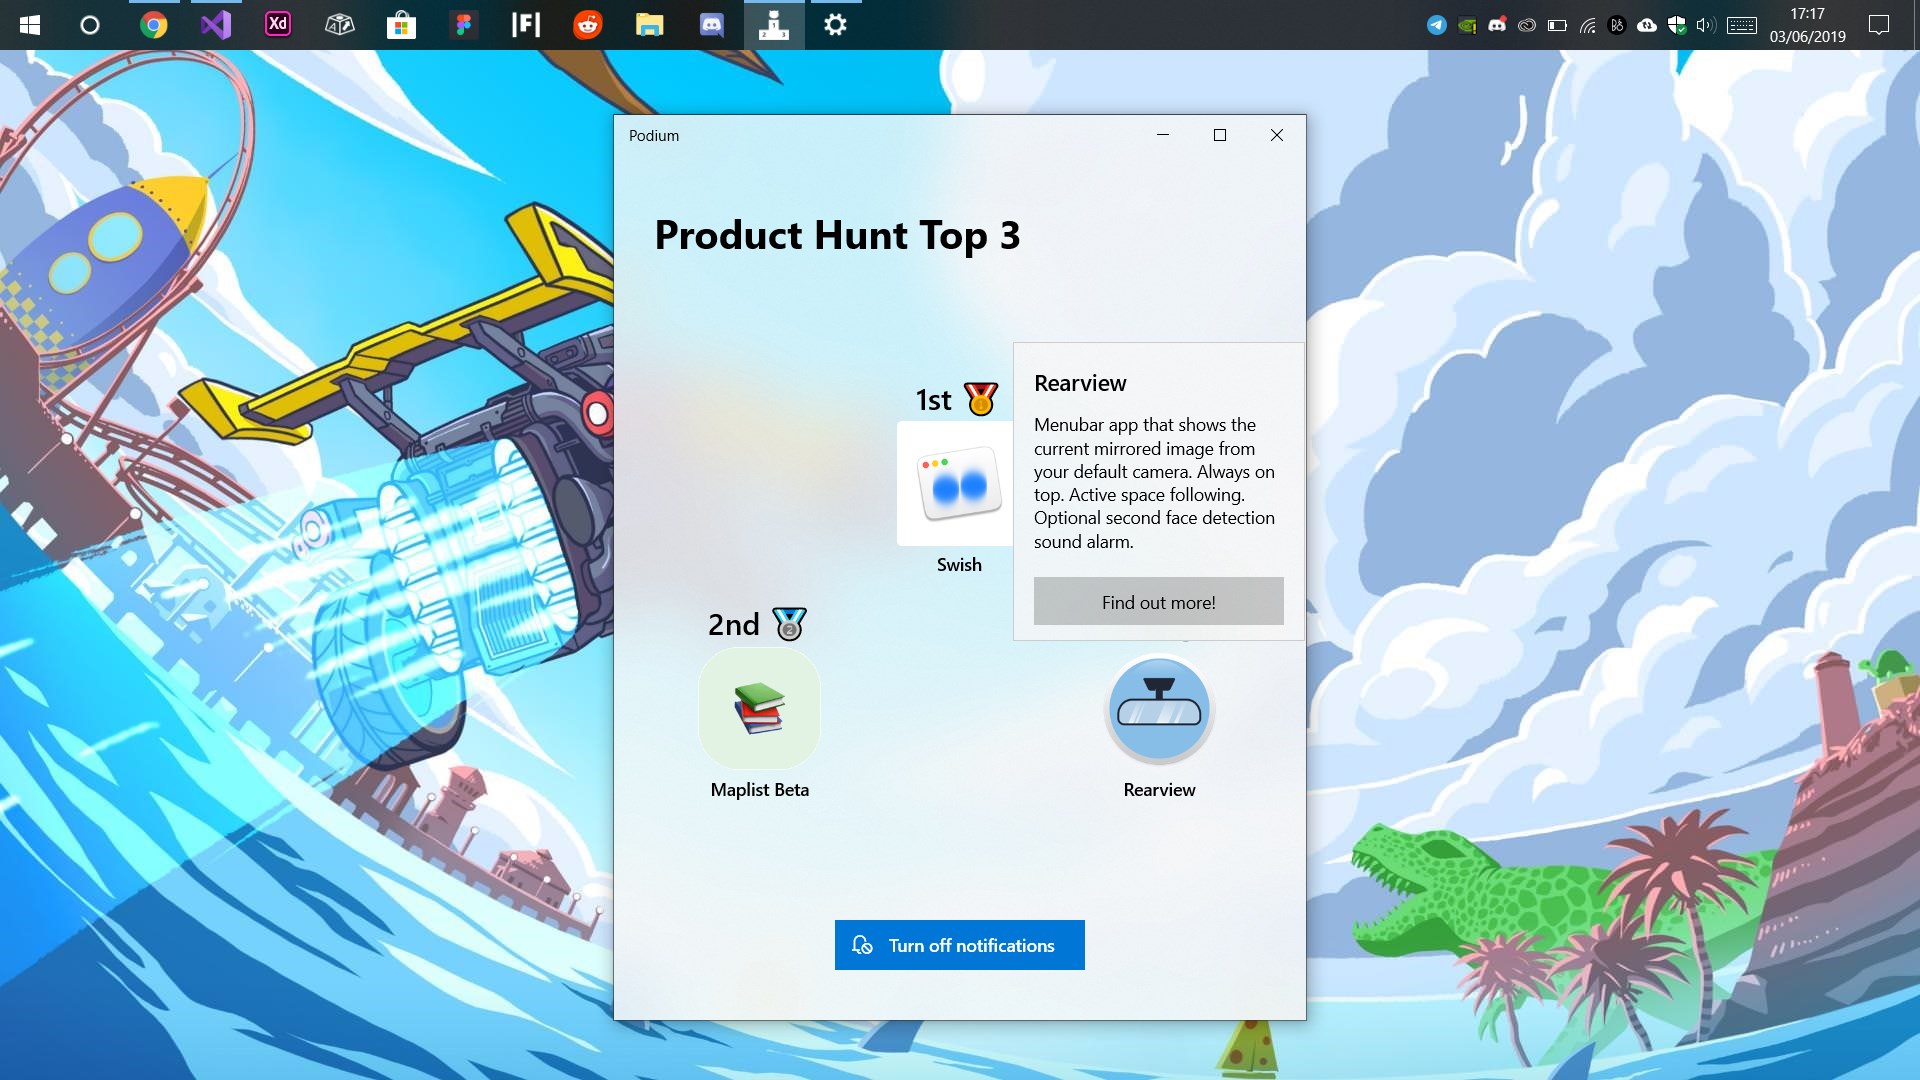The height and width of the screenshot is (1080, 1920).
Task: Click the Swish app icon in first place
Action: 958,484
